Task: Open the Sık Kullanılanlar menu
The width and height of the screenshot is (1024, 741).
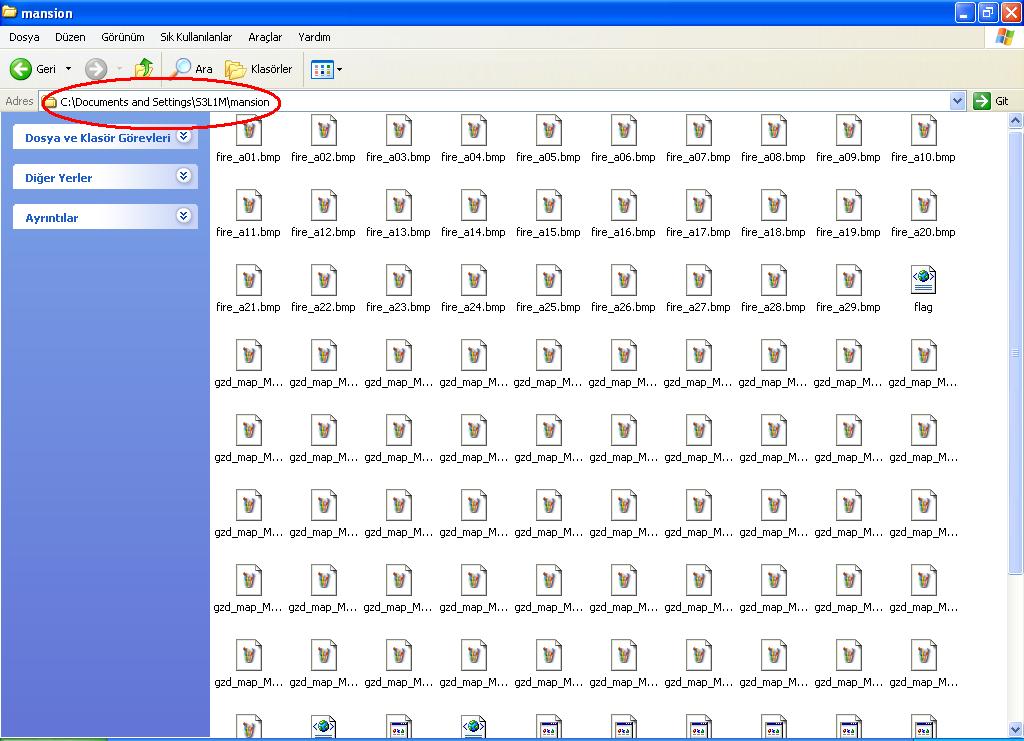Action: click(x=196, y=37)
